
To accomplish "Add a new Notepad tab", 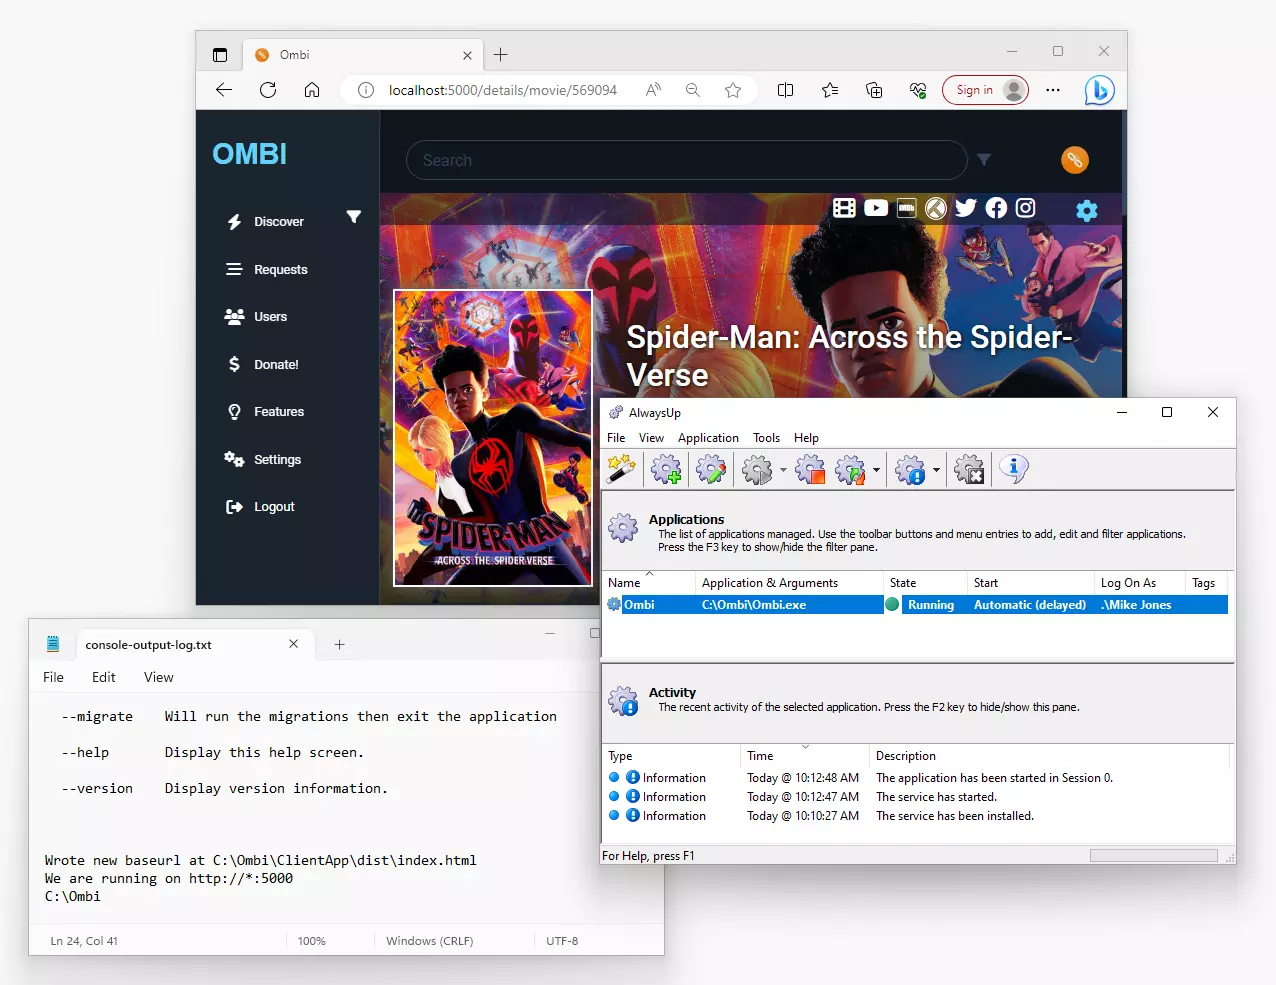I will click(339, 645).
